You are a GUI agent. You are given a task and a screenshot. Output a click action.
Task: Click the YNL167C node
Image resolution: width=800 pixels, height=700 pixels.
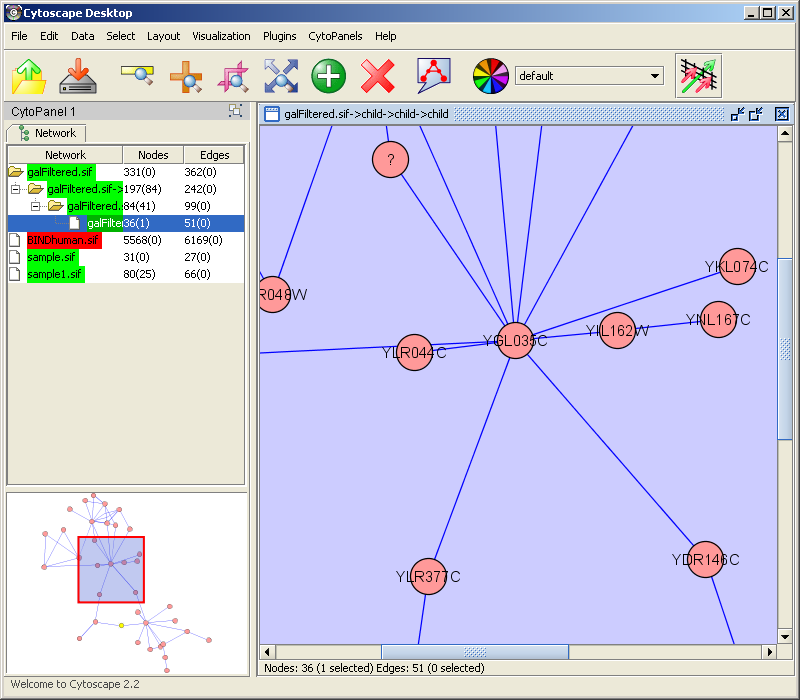(x=718, y=319)
